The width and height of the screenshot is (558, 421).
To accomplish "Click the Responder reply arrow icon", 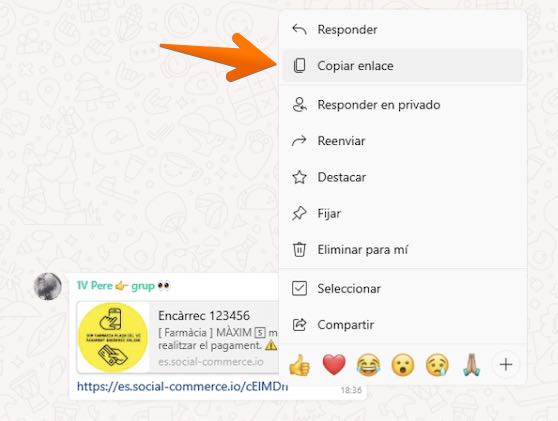I will [x=299, y=30].
